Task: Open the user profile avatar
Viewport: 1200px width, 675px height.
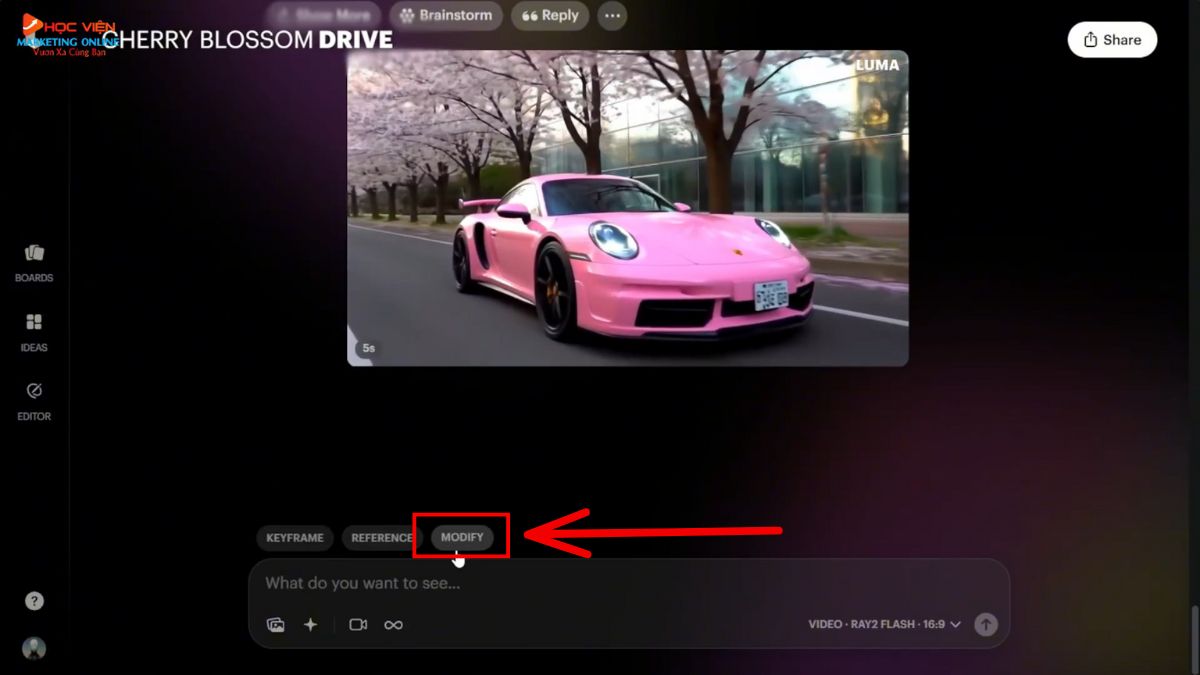Action: pos(34,648)
